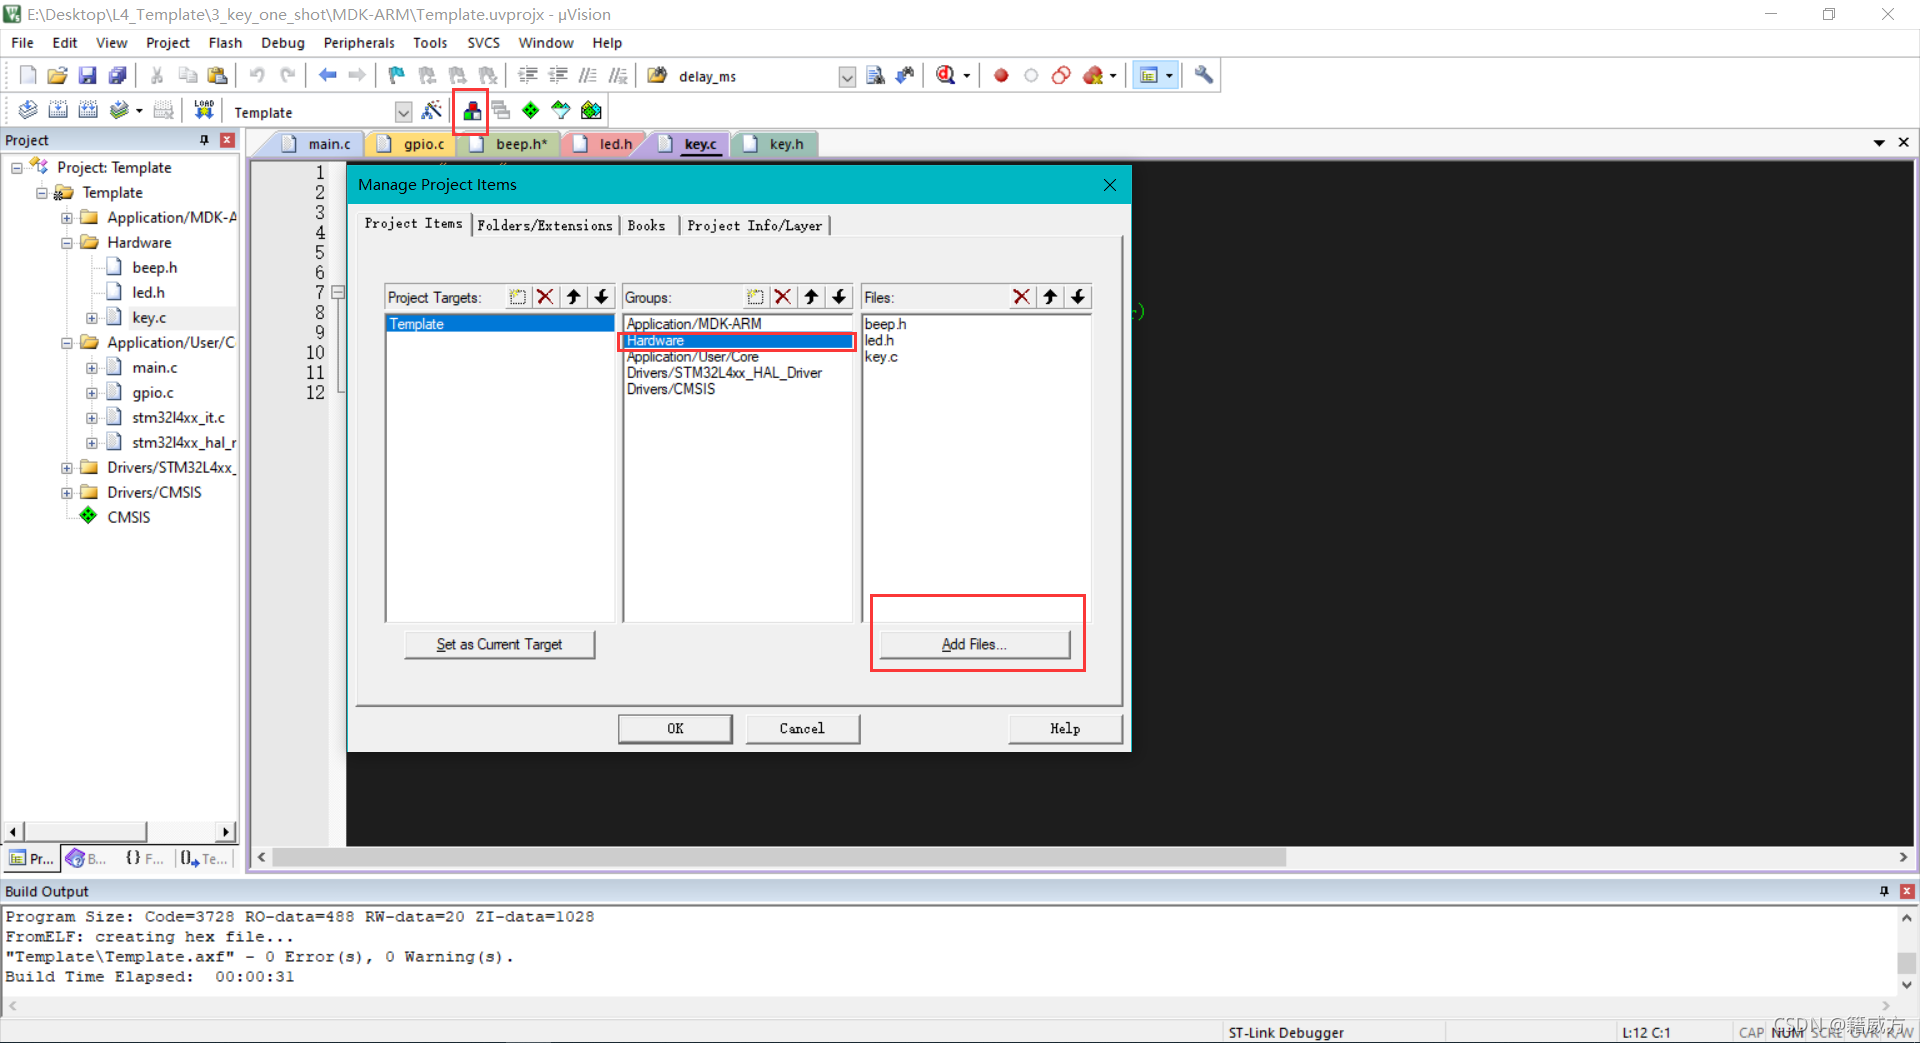Screen dimensions: 1920x1043
Task: Open editor tab list dropdown arrow
Action: (1879, 143)
